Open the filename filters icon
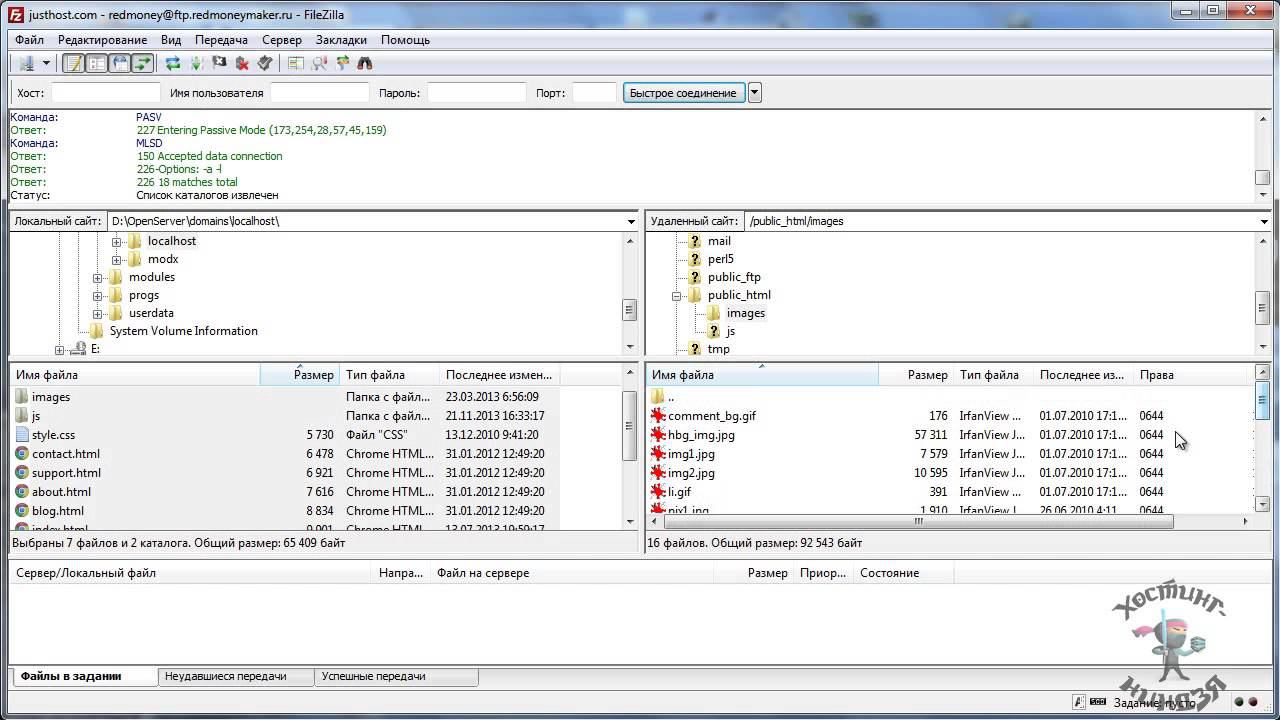Viewport: 1280px width, 720px height. (x=296, y=63)
